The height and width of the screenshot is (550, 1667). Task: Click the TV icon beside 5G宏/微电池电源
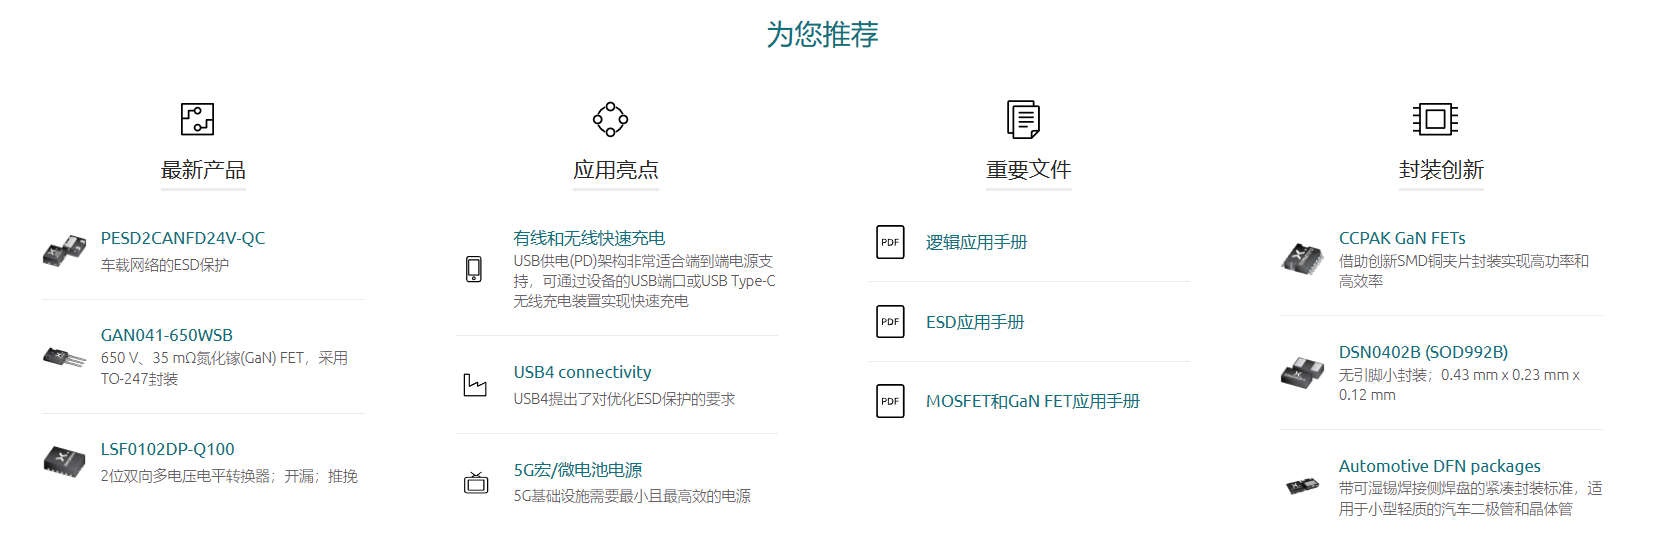tap(476, 483)
